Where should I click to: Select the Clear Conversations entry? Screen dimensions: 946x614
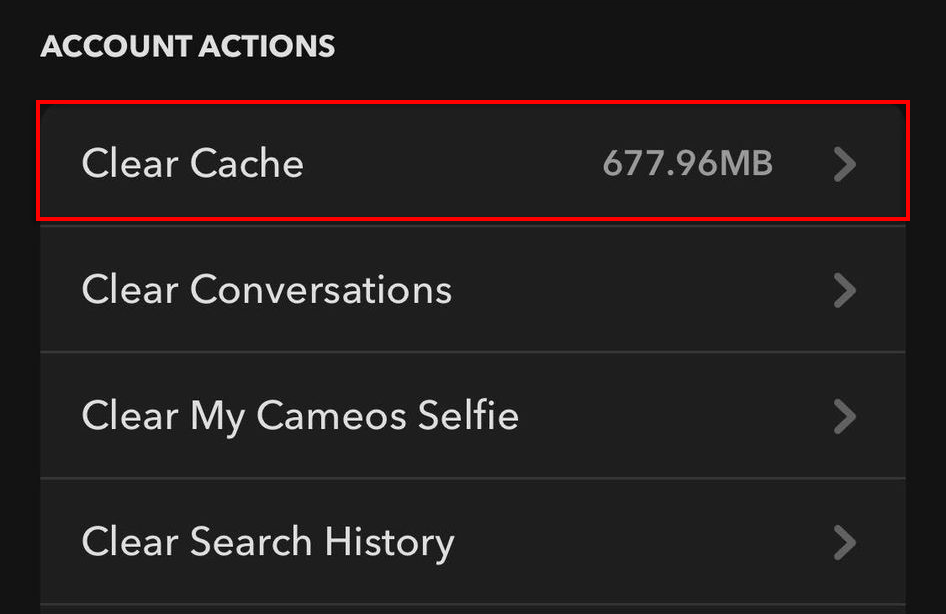tap(267, 290)
